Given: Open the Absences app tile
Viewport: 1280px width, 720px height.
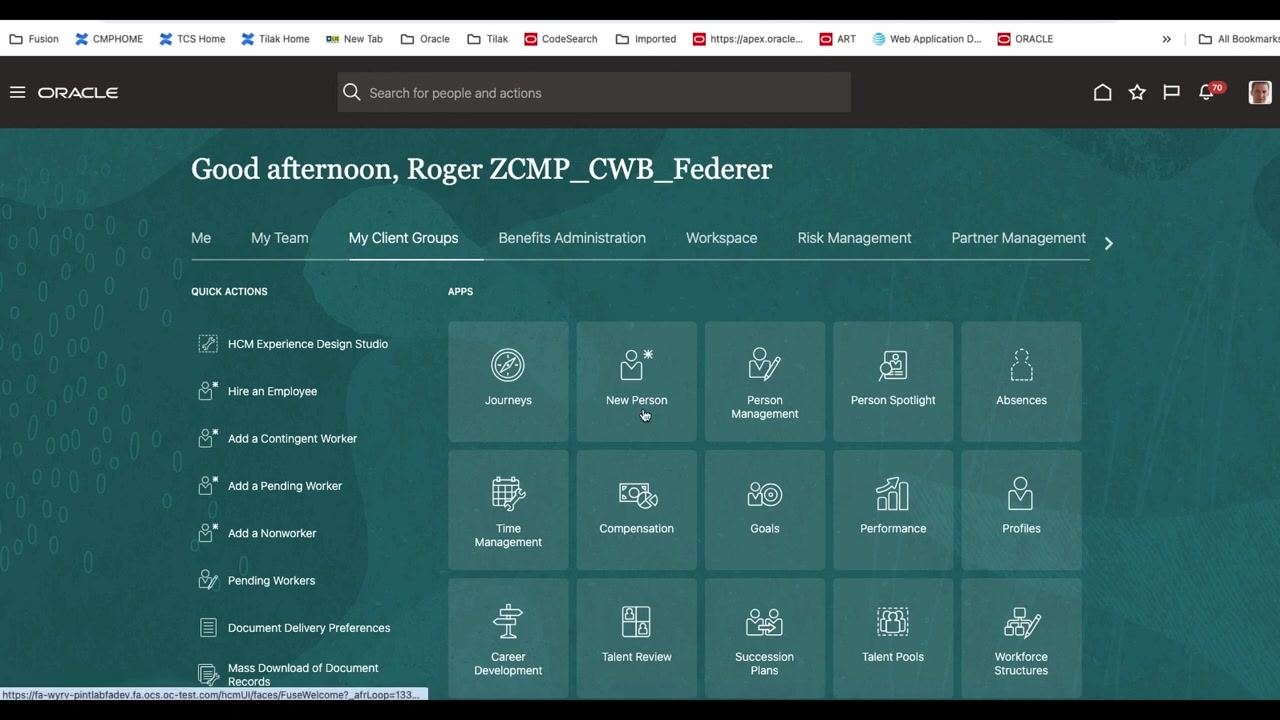Looking at the screenshot, I should pos(1021,381).
